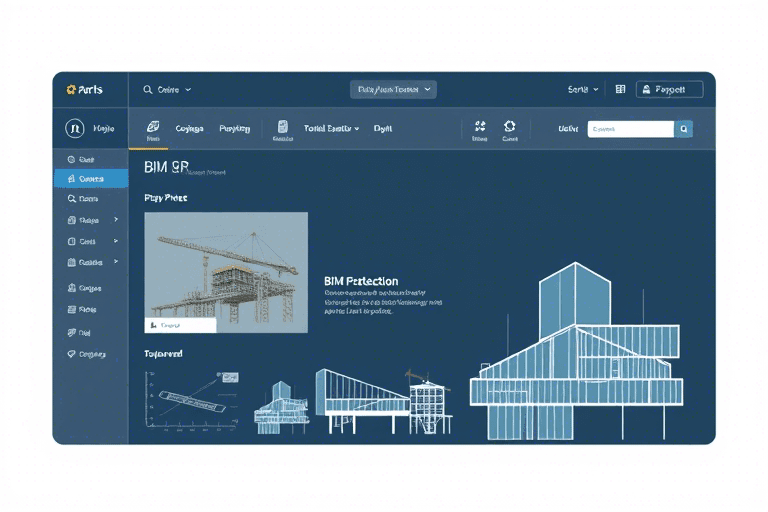This screenshot has width=768, height=512.
Task: Click the Parts gear logo icon
Action: pyautogui.click(x=71, y=89)
